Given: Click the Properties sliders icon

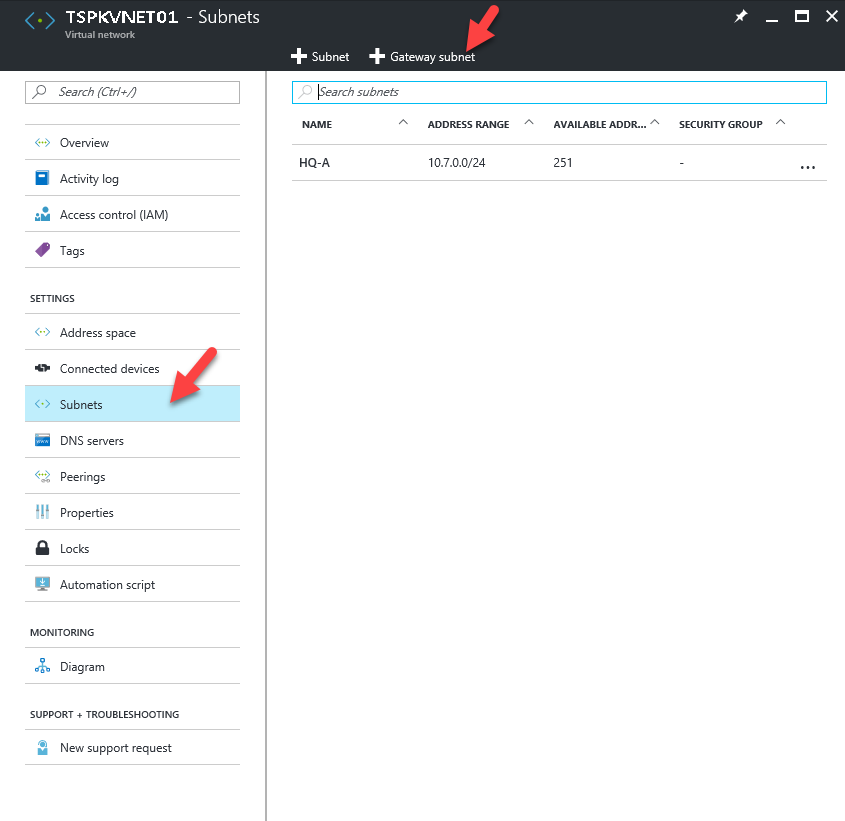Looking at the screenshot, I should (43, 512).
